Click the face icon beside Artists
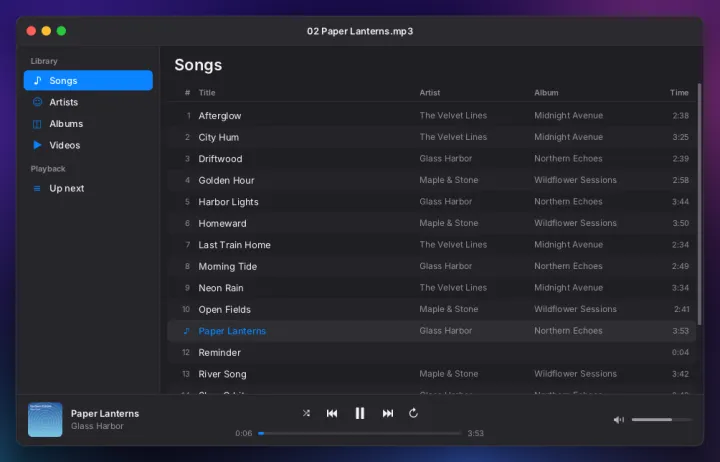 click(38, 102)
